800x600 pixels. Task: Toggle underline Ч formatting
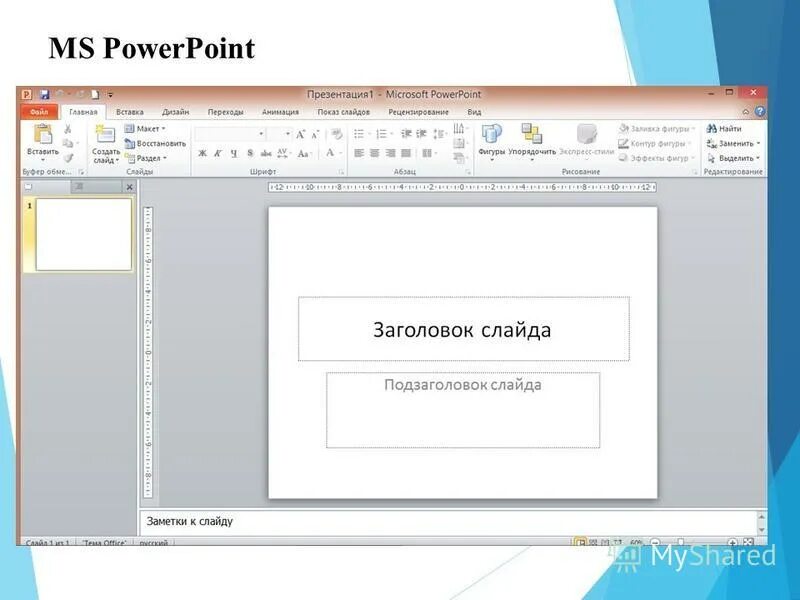[x=234, y=153]
